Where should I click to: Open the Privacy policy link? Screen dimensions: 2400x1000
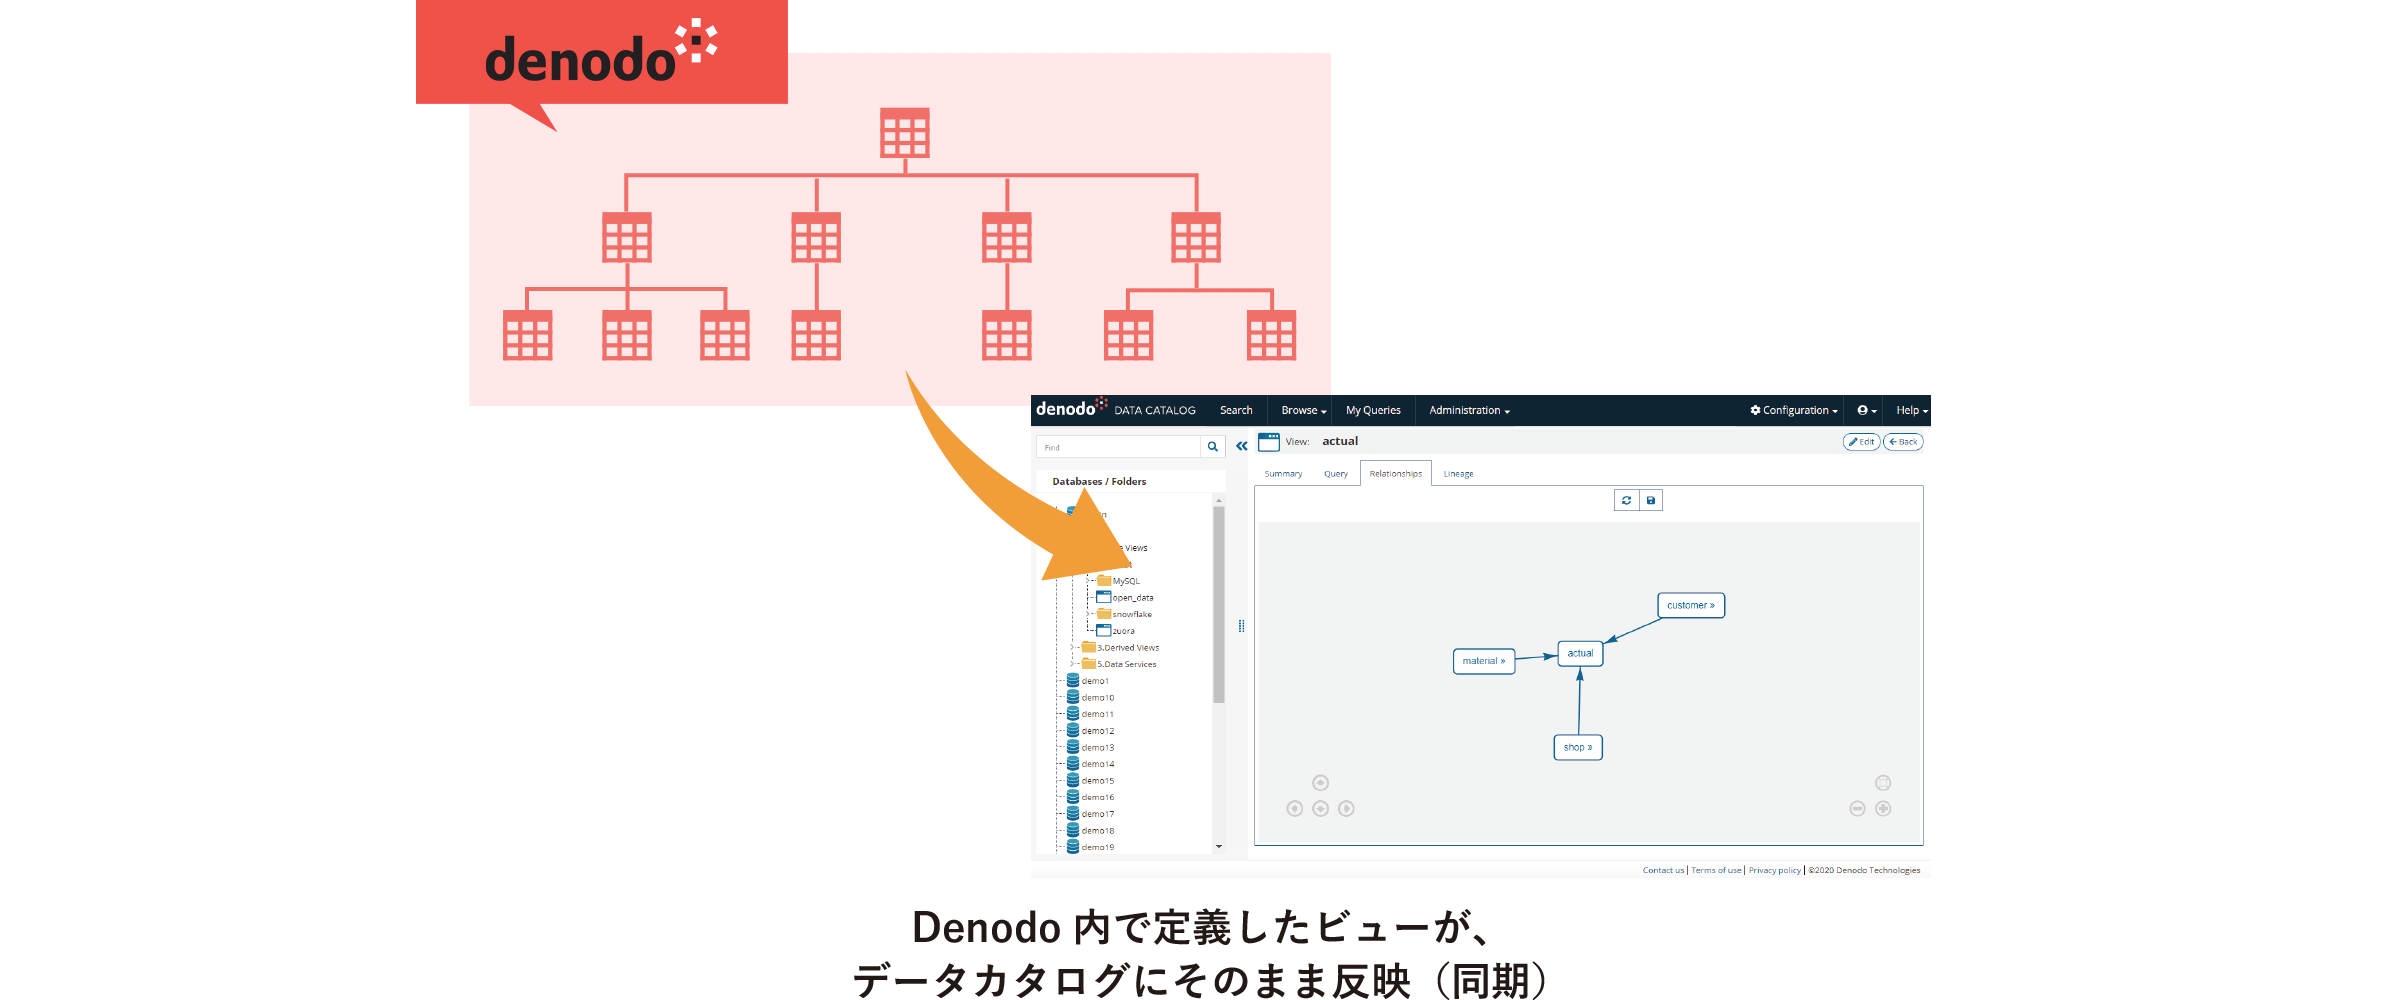(x=1774, y=870)
